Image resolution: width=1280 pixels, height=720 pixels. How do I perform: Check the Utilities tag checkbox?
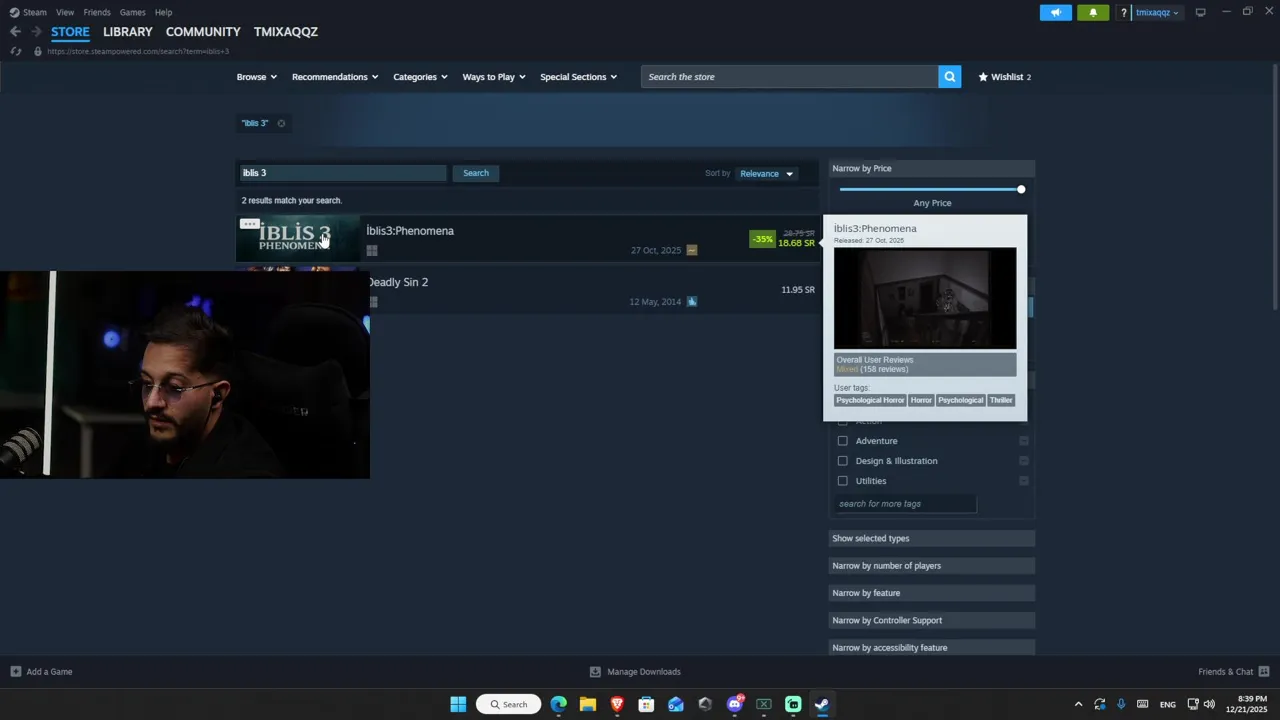842,481
